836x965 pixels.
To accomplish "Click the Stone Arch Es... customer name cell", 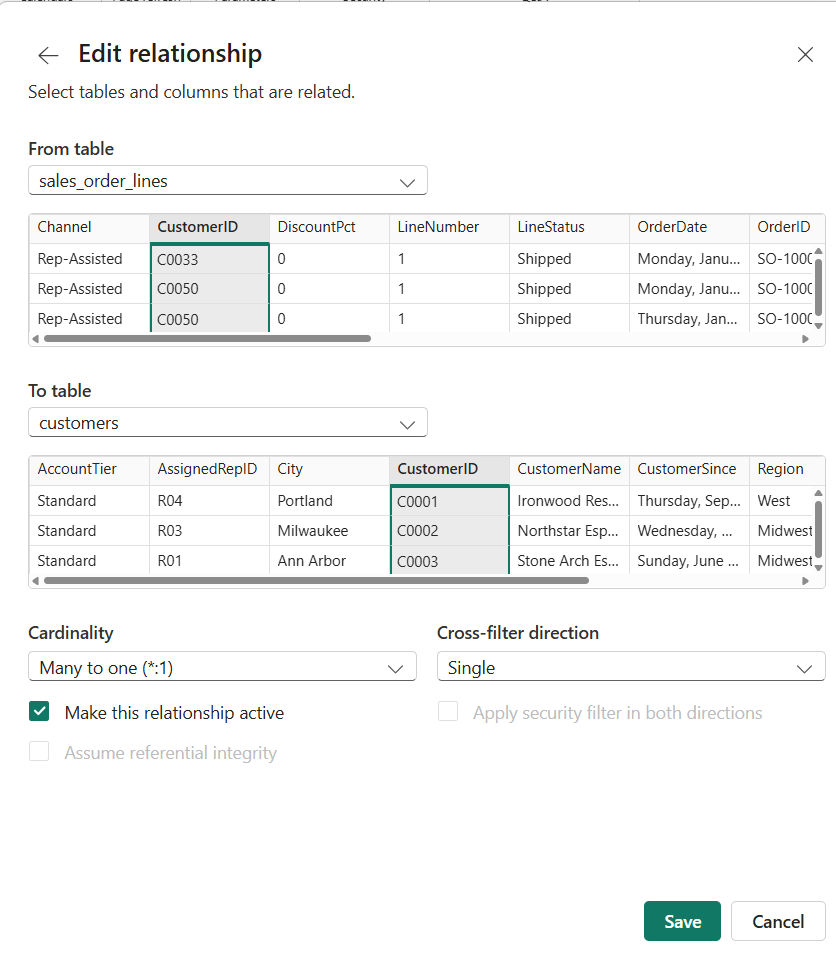I will [x=569, y=561].
